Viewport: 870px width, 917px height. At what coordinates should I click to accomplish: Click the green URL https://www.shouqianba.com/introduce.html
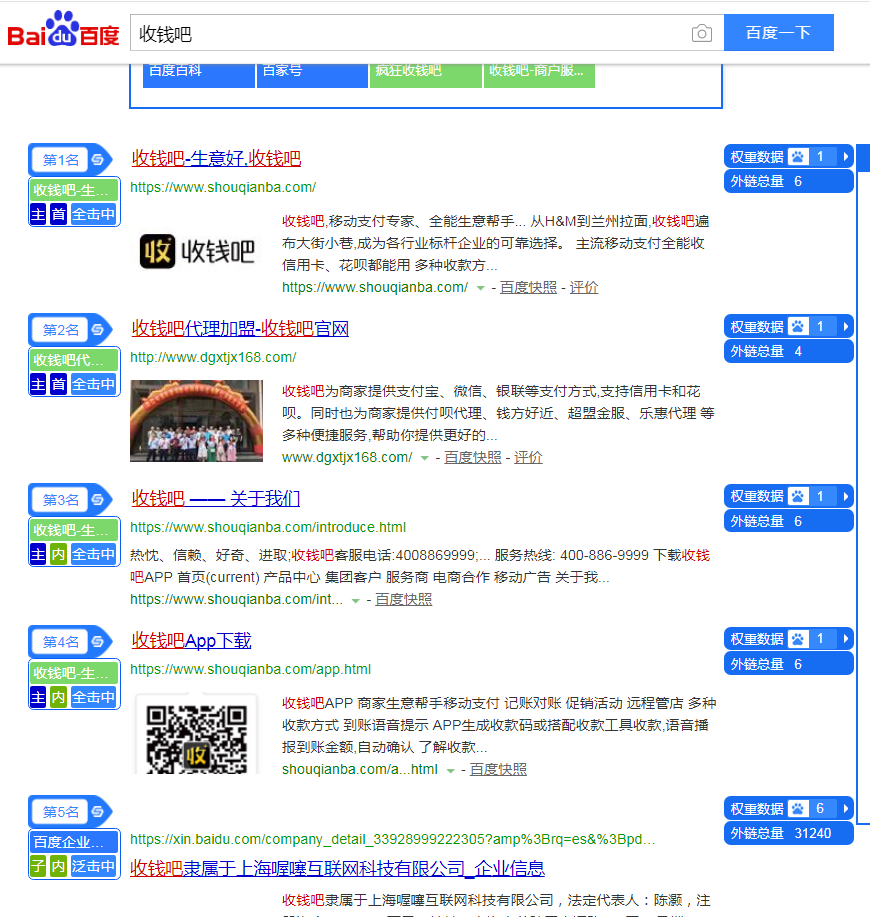tap(268, 528)
